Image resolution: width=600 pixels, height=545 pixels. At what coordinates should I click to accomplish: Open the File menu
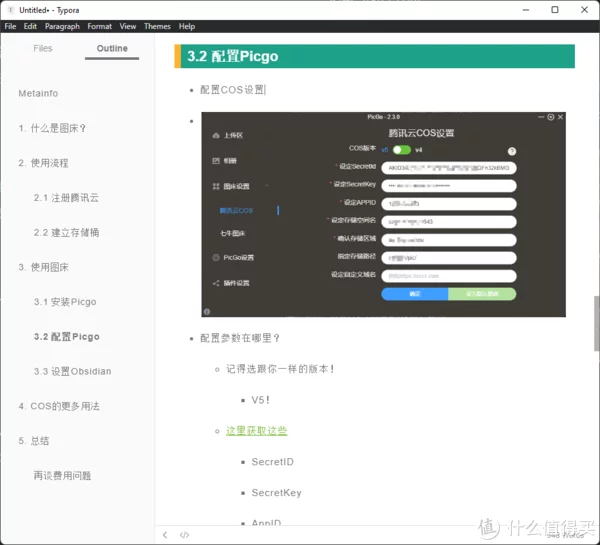click(10, 26)
